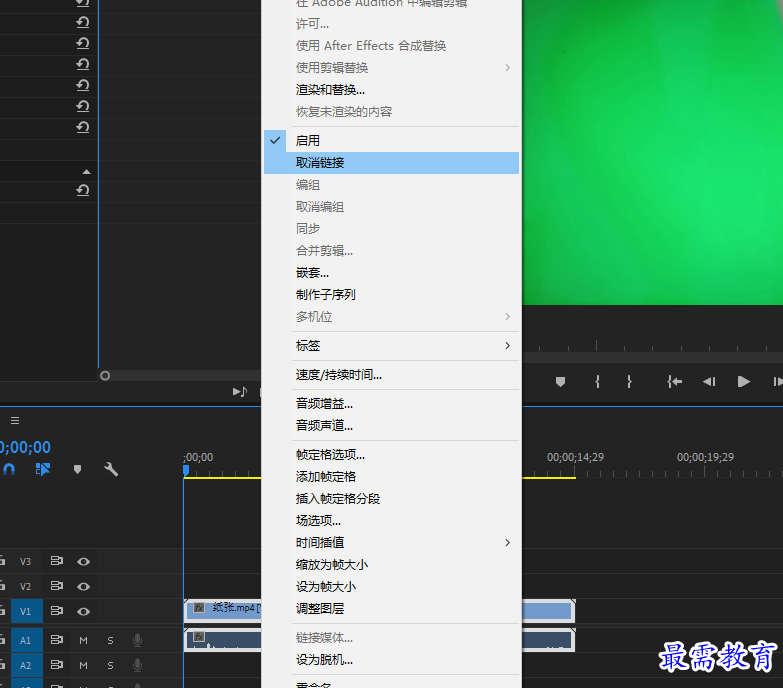Image resolution: width=783 pixels, height=688 pixels.
Task: Toggle target track A2
Action: 26,665
